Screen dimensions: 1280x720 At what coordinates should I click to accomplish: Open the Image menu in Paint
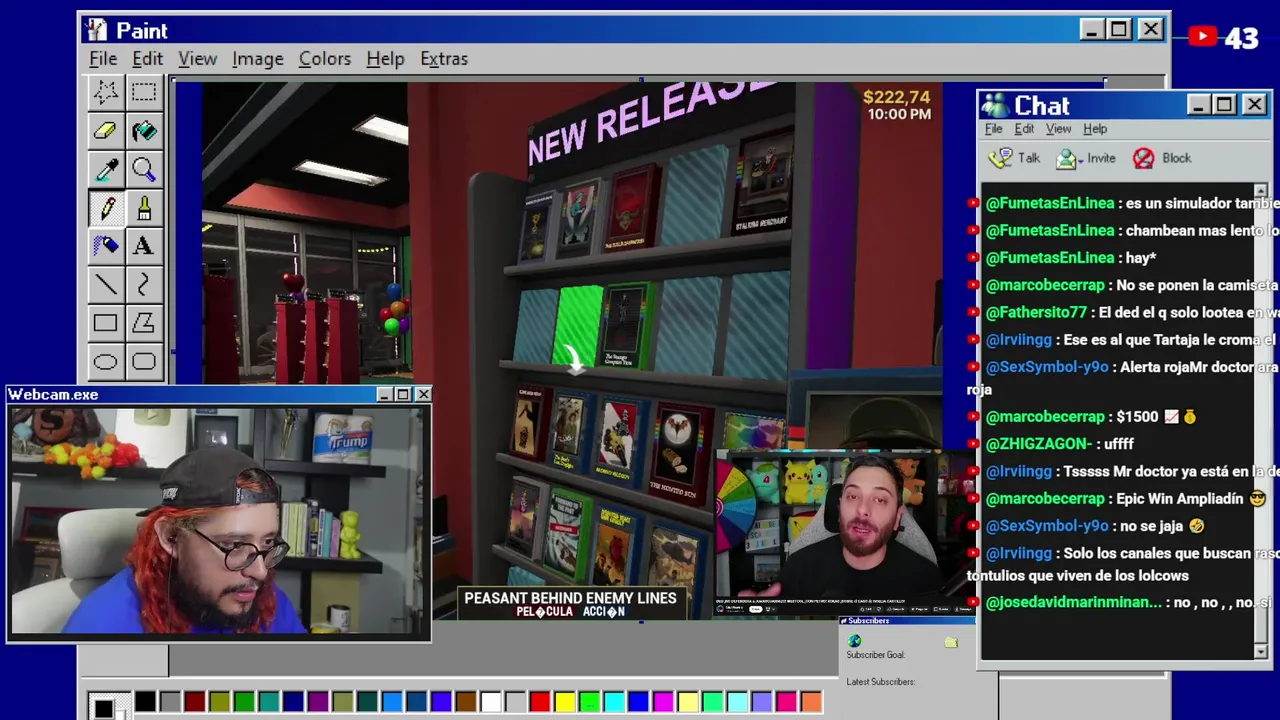tap(257, 59)
